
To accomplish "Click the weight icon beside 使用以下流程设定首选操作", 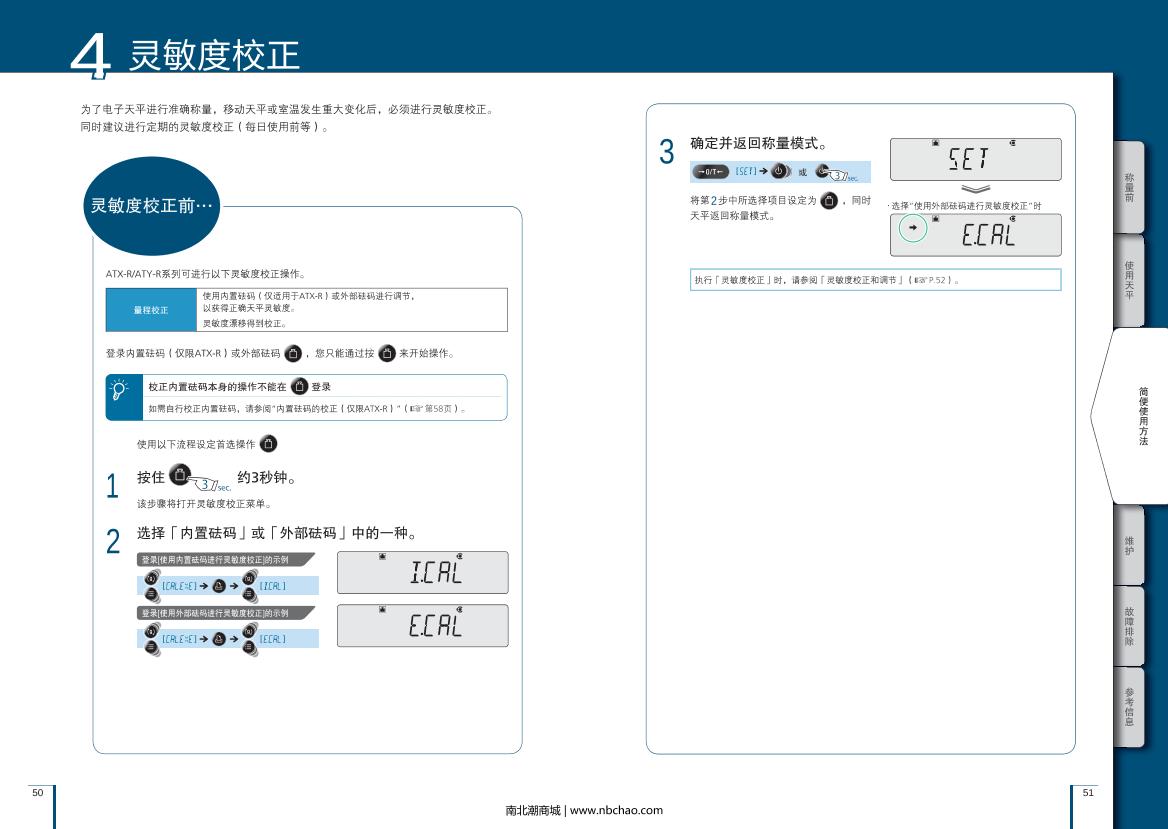I will click(x=268, y=443).
